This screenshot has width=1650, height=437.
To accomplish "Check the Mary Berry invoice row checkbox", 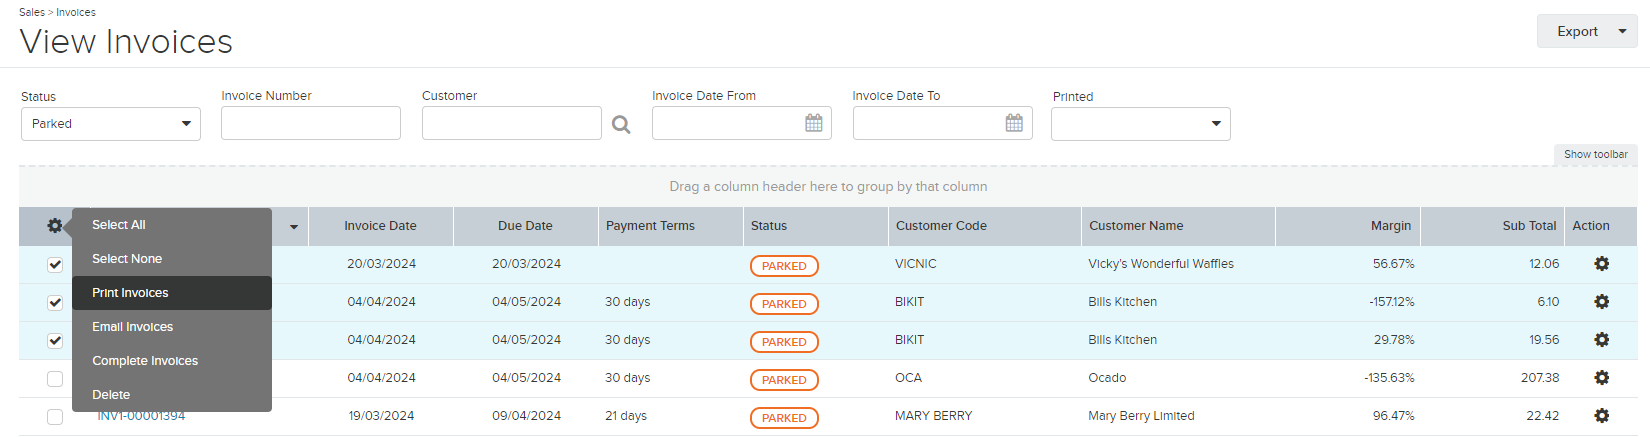I will 55,417.
